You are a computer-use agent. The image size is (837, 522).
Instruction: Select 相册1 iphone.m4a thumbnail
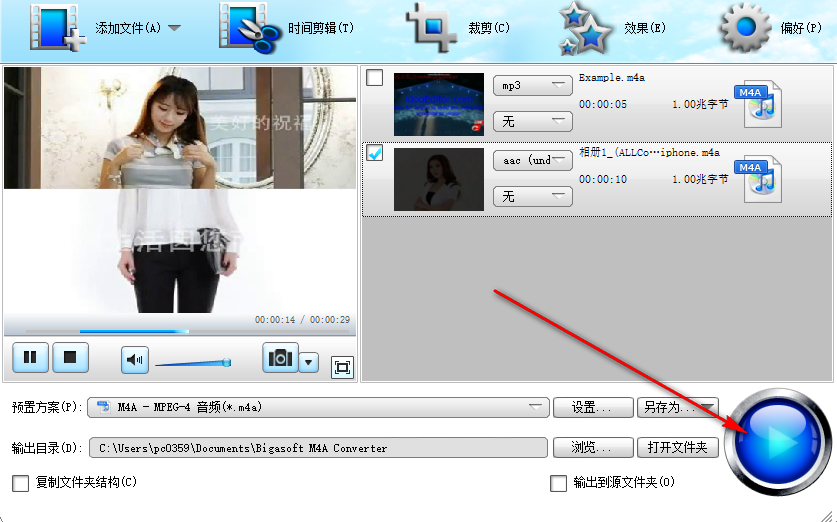[439, 179]
